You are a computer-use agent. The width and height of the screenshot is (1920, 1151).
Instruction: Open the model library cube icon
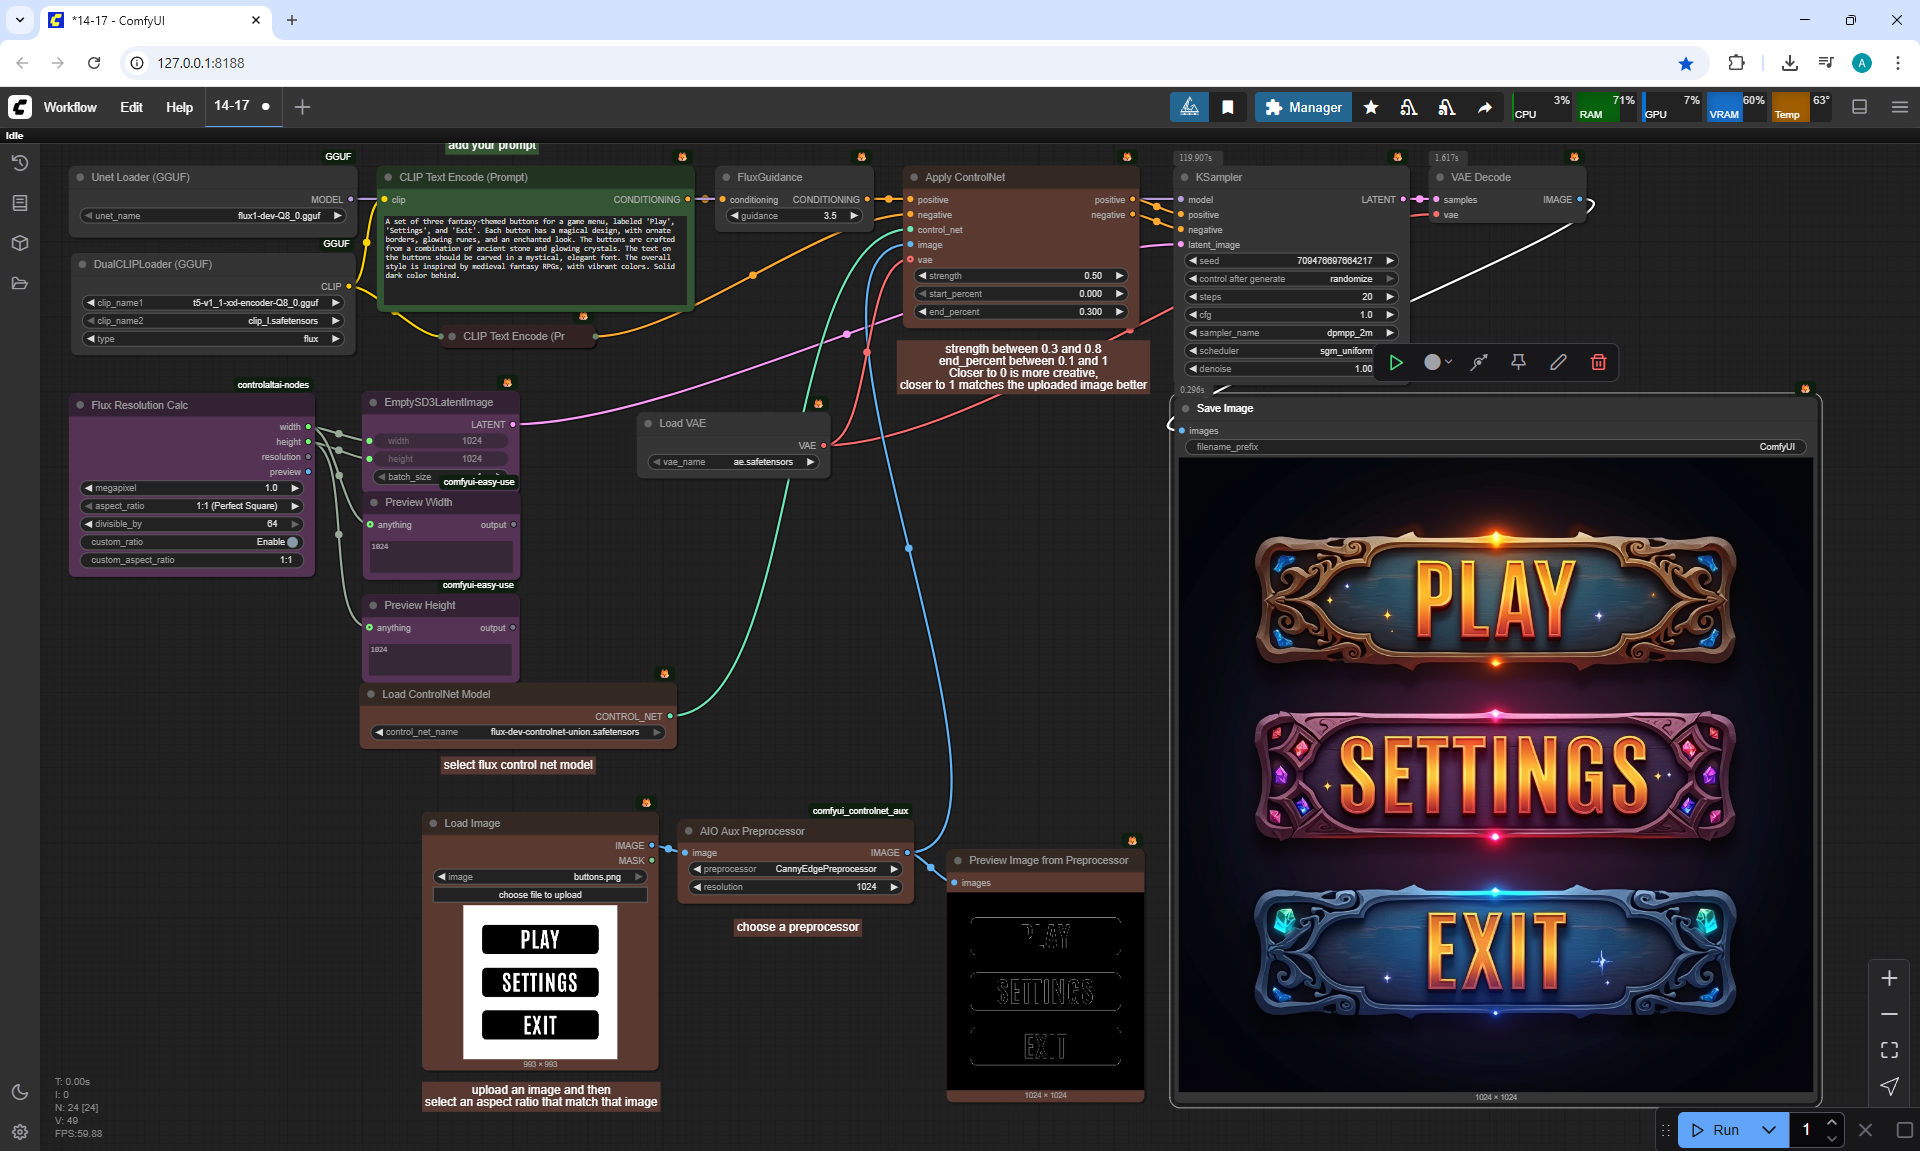coord(20,243)
